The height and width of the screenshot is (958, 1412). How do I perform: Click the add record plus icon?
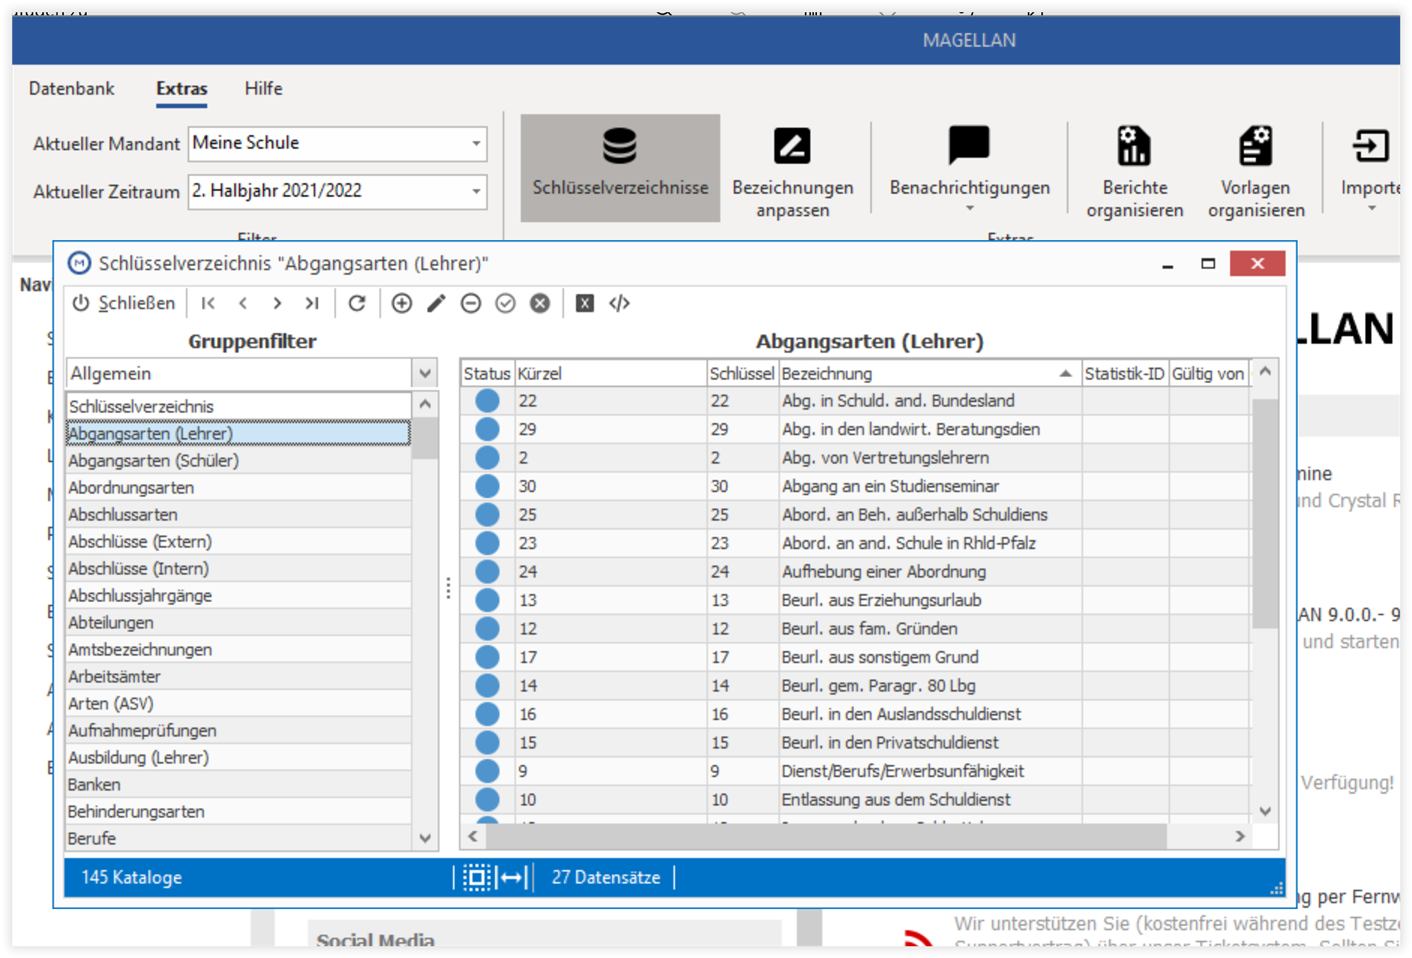[402, 303]
